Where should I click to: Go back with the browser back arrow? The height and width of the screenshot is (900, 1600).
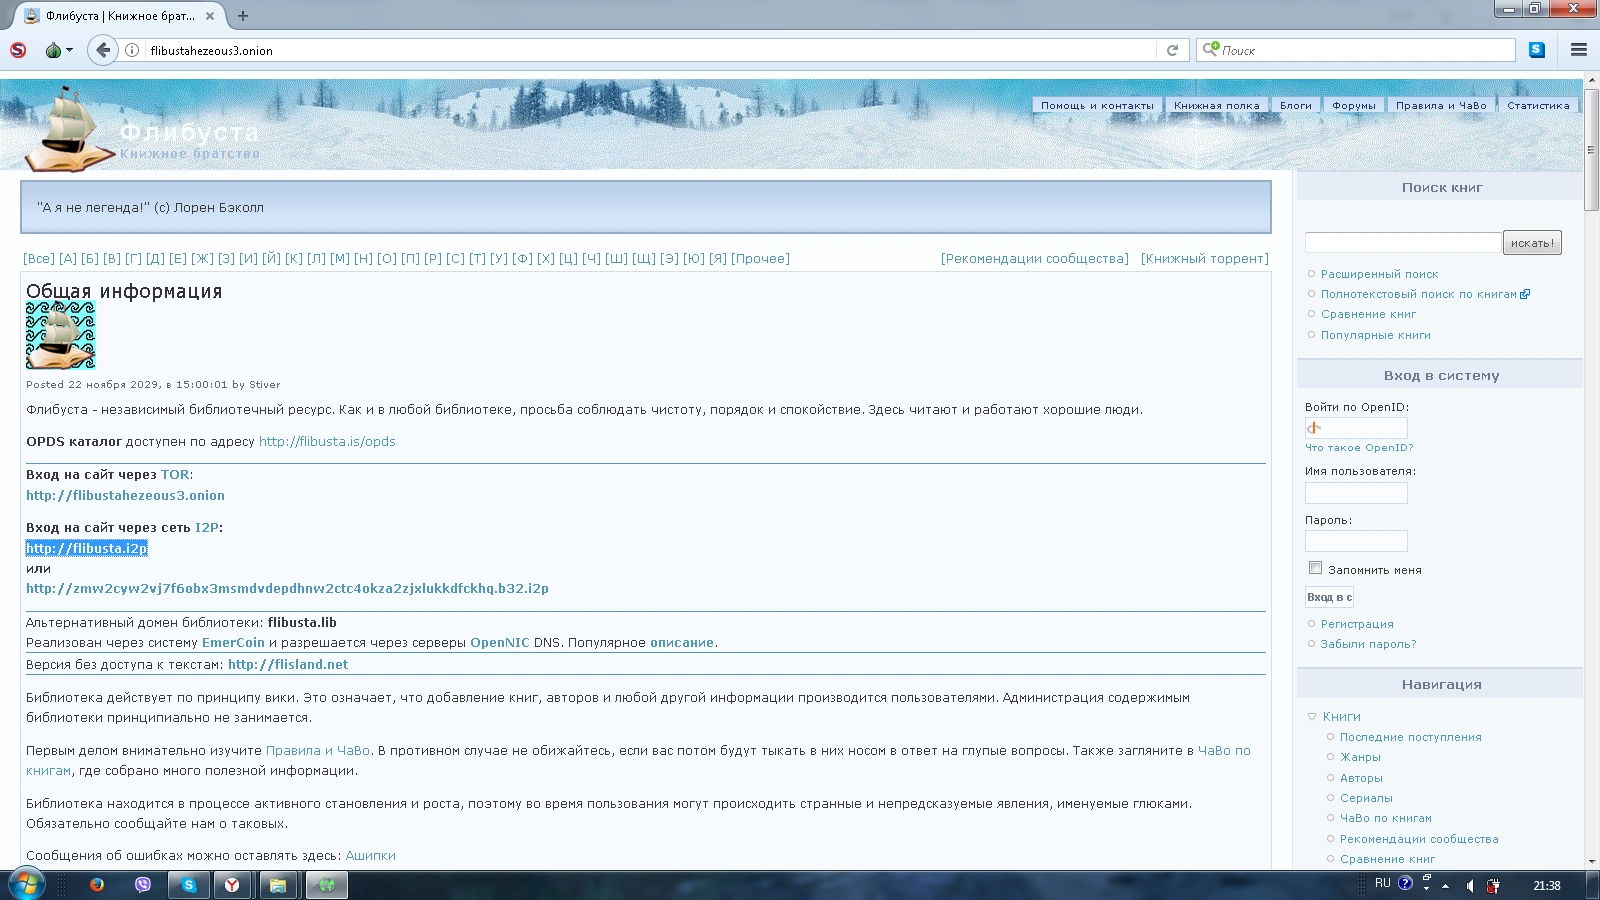click(x=103, y=50)
